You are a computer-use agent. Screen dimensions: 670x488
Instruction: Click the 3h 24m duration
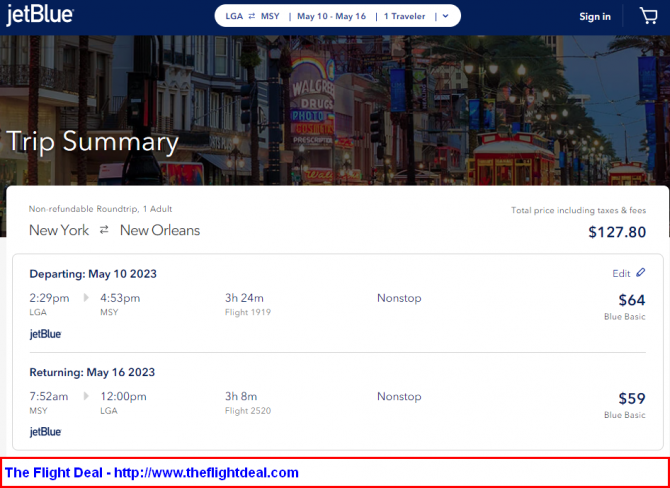[x=244, y=298]
